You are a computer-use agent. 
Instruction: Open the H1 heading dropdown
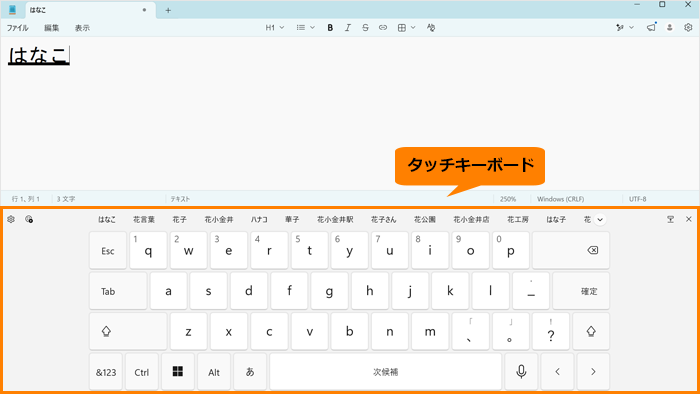tap(275, 28)
